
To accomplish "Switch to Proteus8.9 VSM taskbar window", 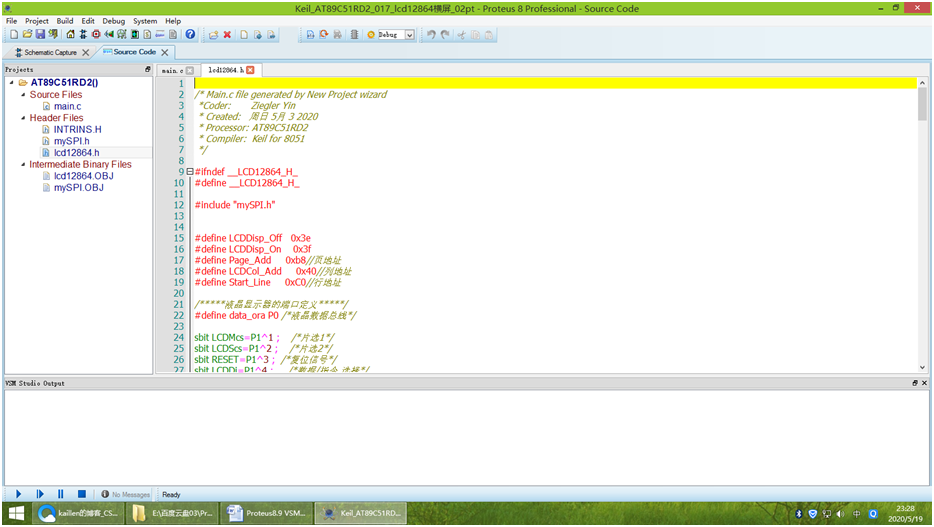I will [x=266, y=513].
